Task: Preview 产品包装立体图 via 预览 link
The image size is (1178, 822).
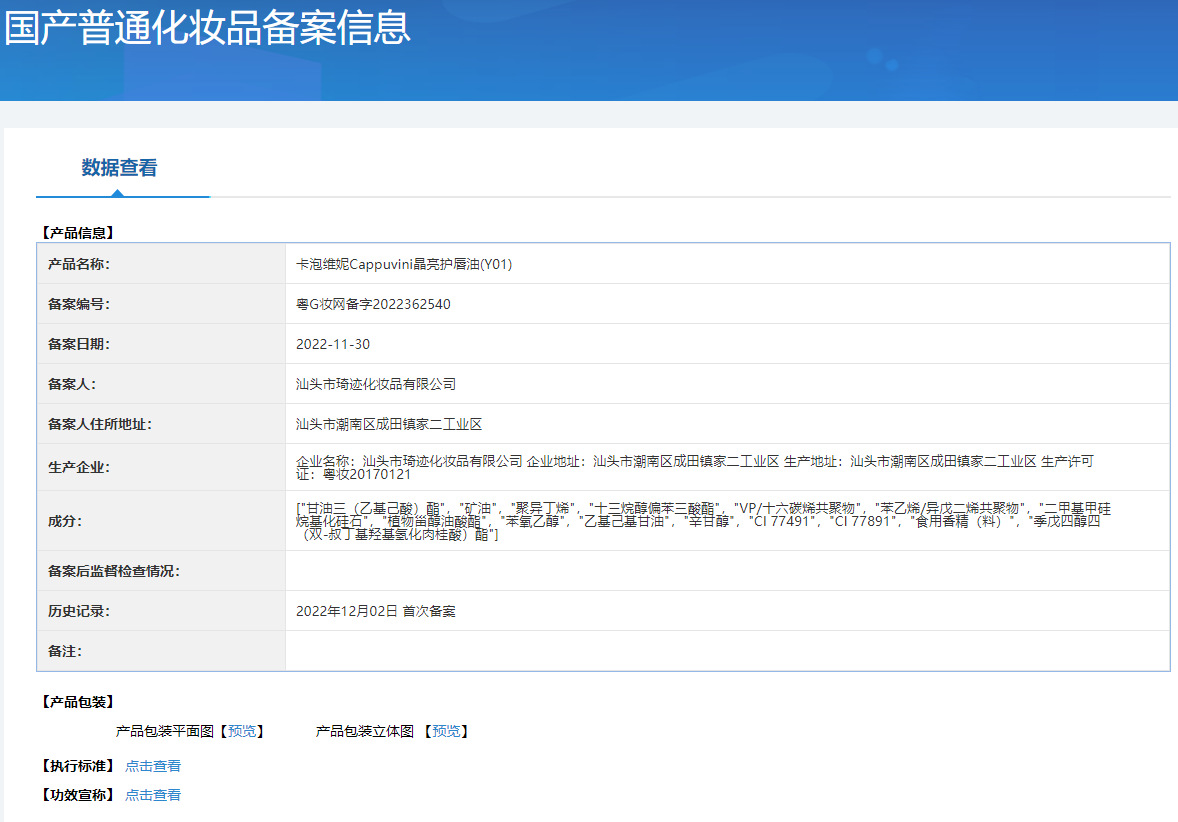Action: click(x=446, y=731)
